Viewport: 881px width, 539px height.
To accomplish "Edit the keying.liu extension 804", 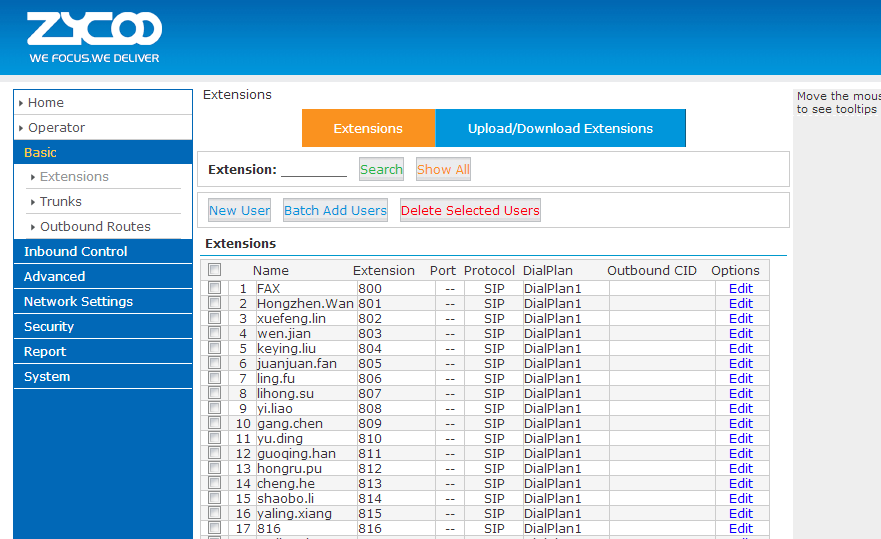I will (740, 349).
